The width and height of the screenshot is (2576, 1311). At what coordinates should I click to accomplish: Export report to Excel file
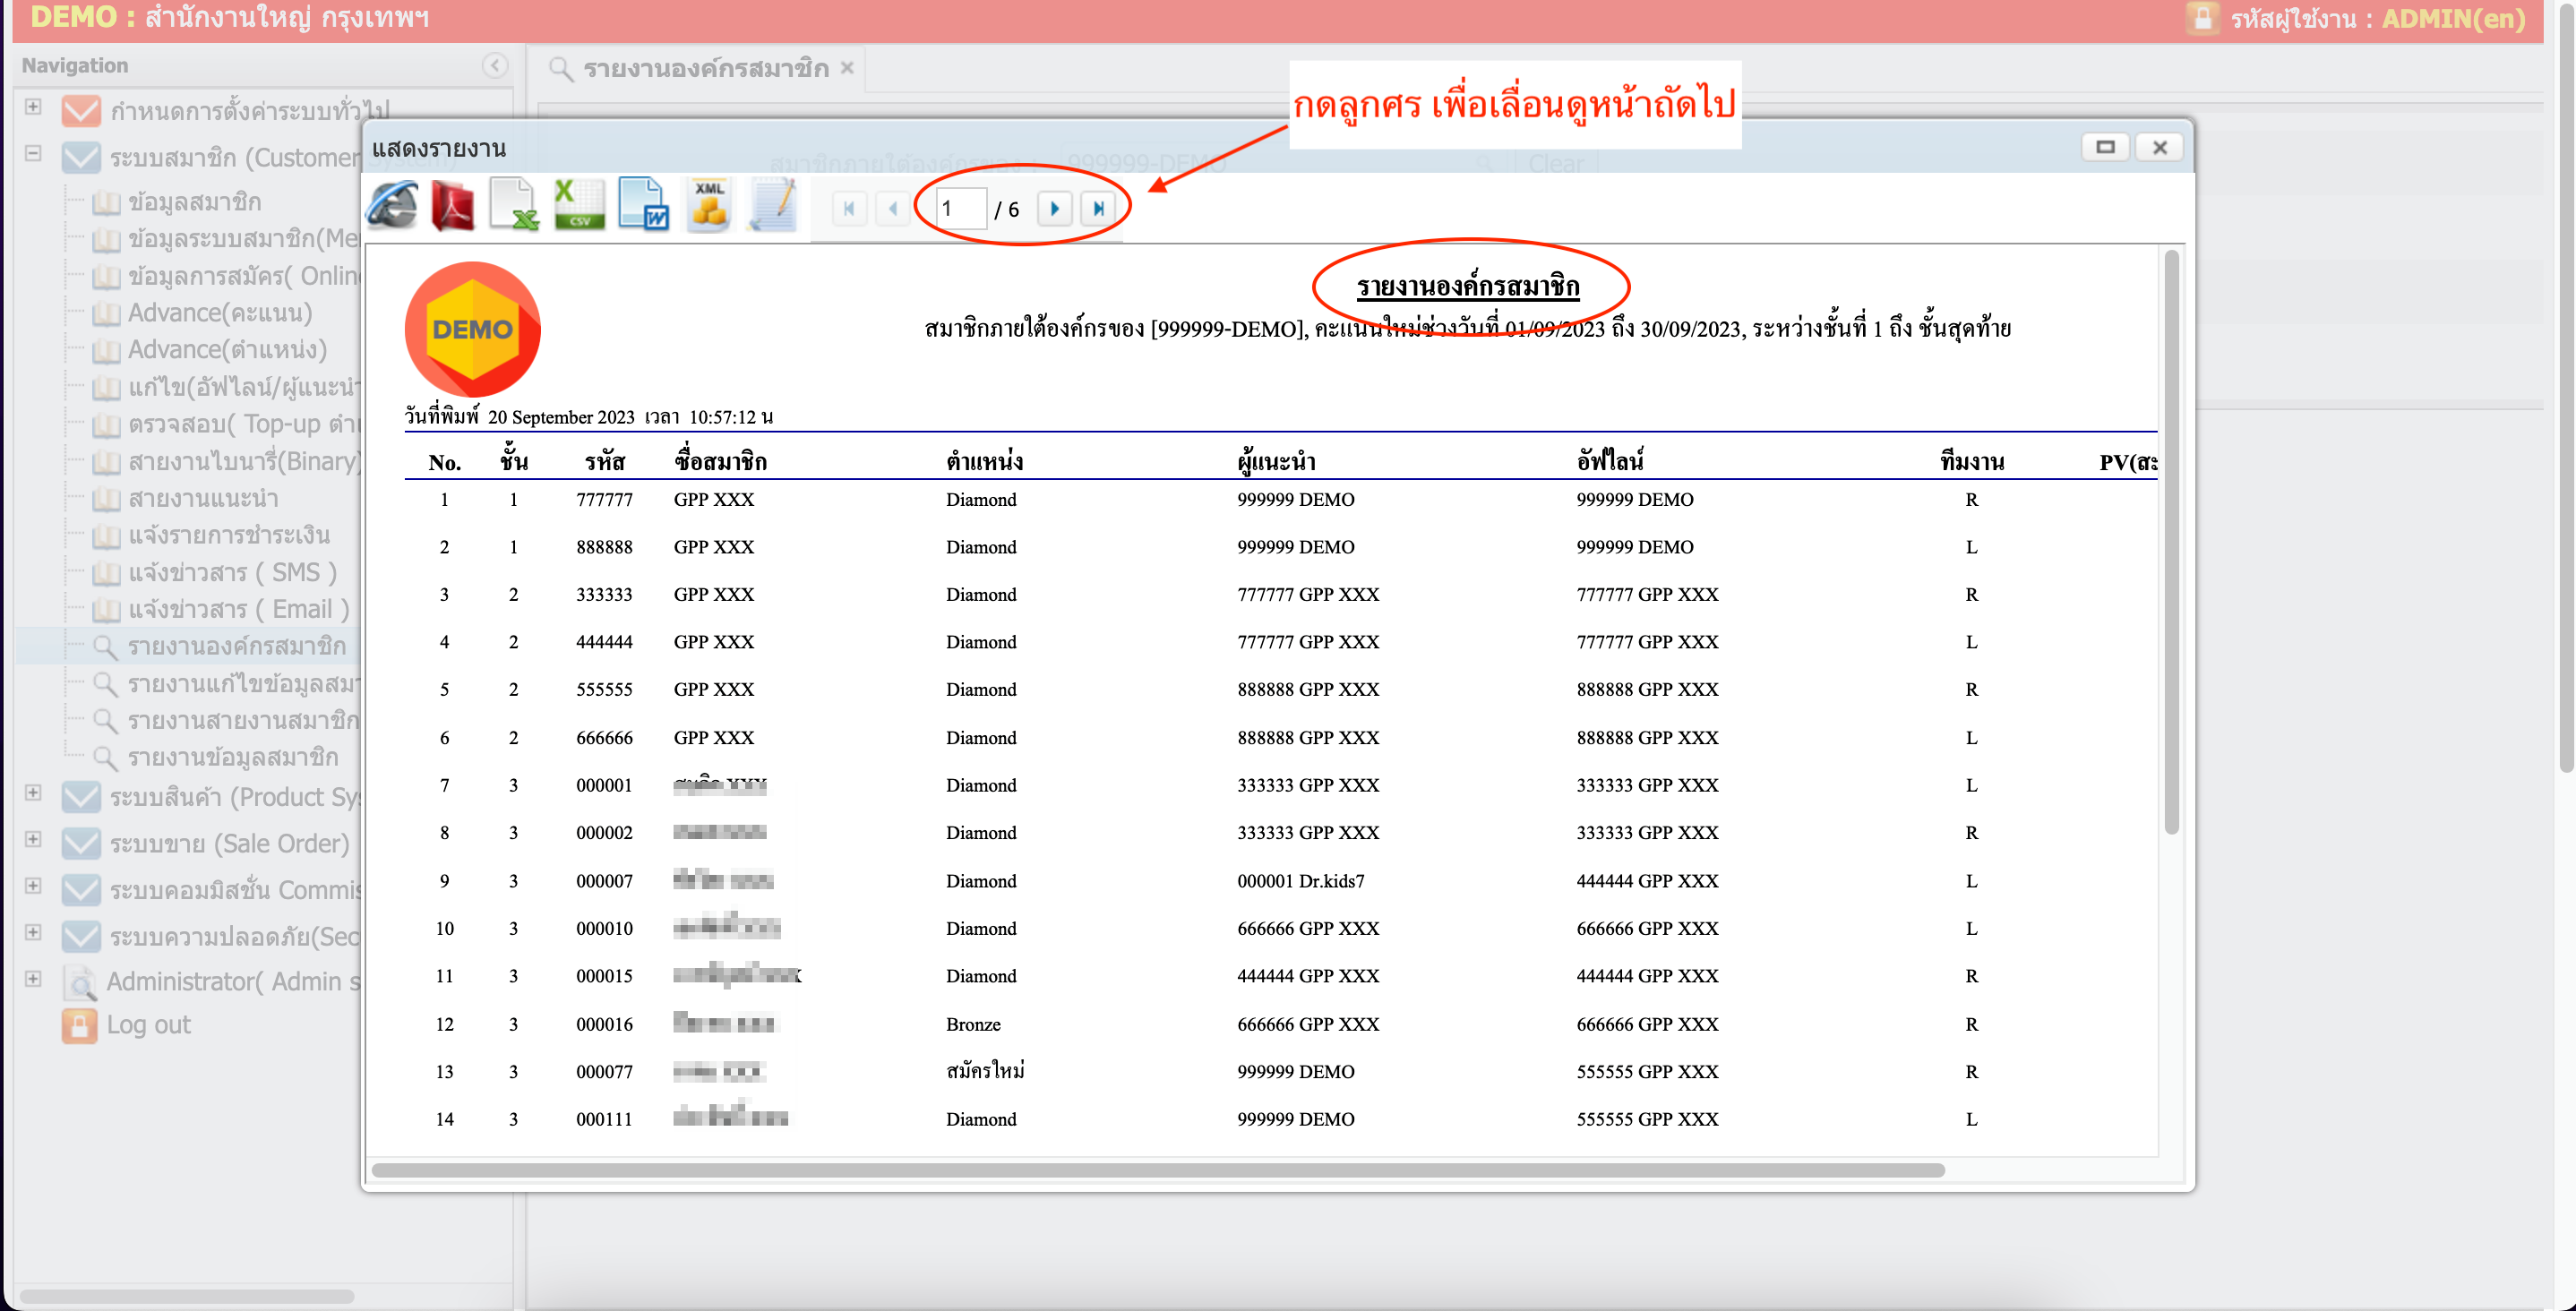(x=514, y=205)
